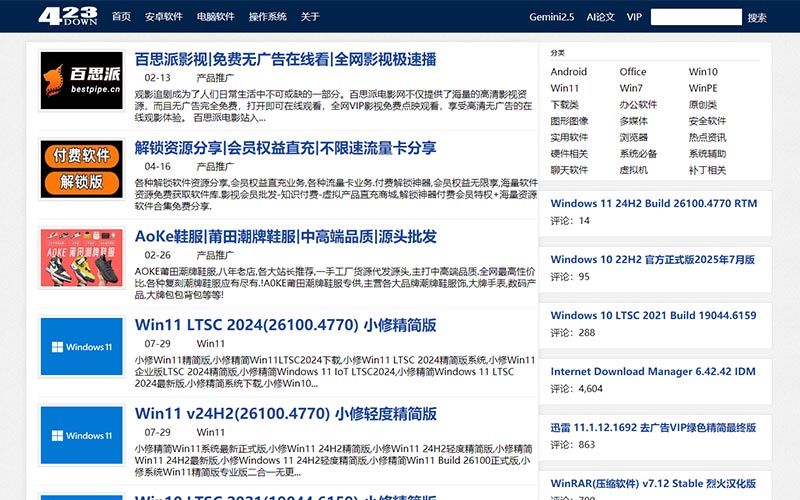This screenshot has width=800, height=500.
Task: Click 评论: 14 comment count
Action: [x=570, y=220]
